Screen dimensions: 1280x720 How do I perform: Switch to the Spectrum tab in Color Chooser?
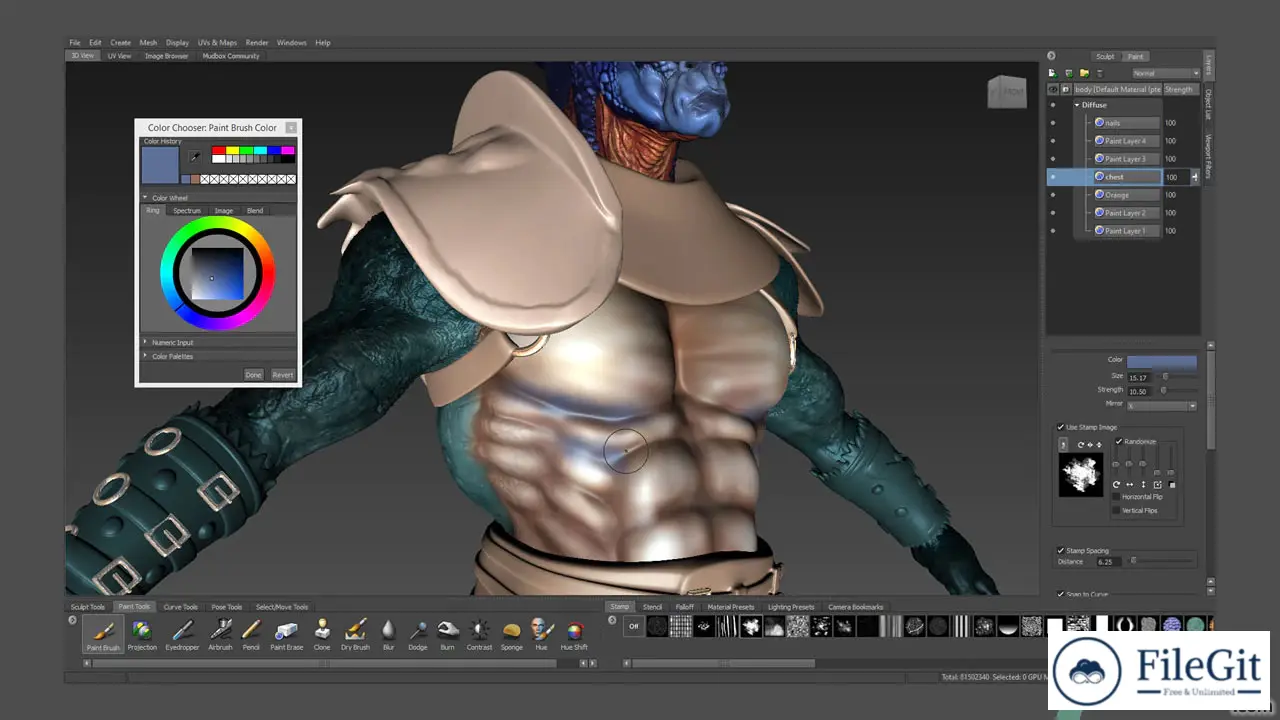(187, 211)
